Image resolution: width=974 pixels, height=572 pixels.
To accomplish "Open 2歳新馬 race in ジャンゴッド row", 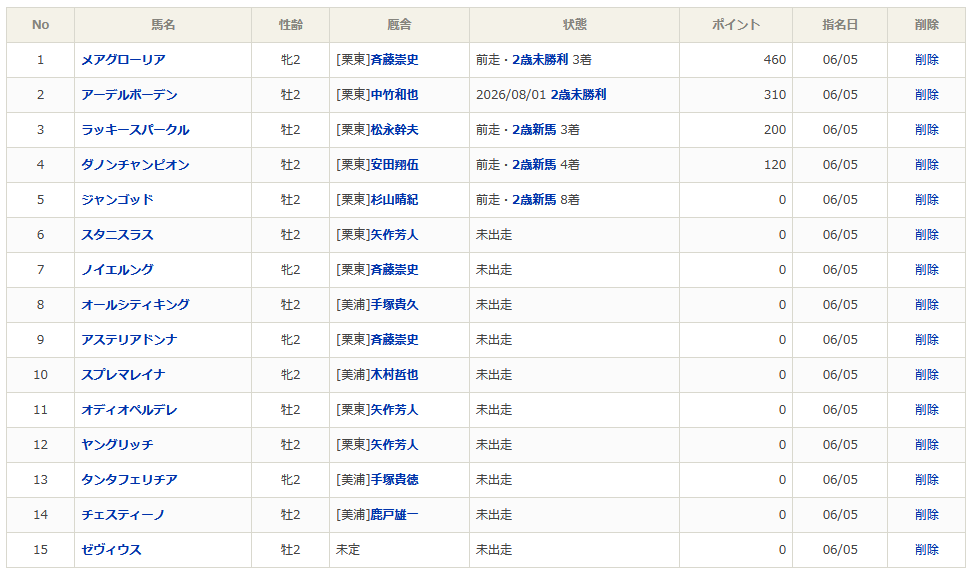I will (x=534, y=199).
